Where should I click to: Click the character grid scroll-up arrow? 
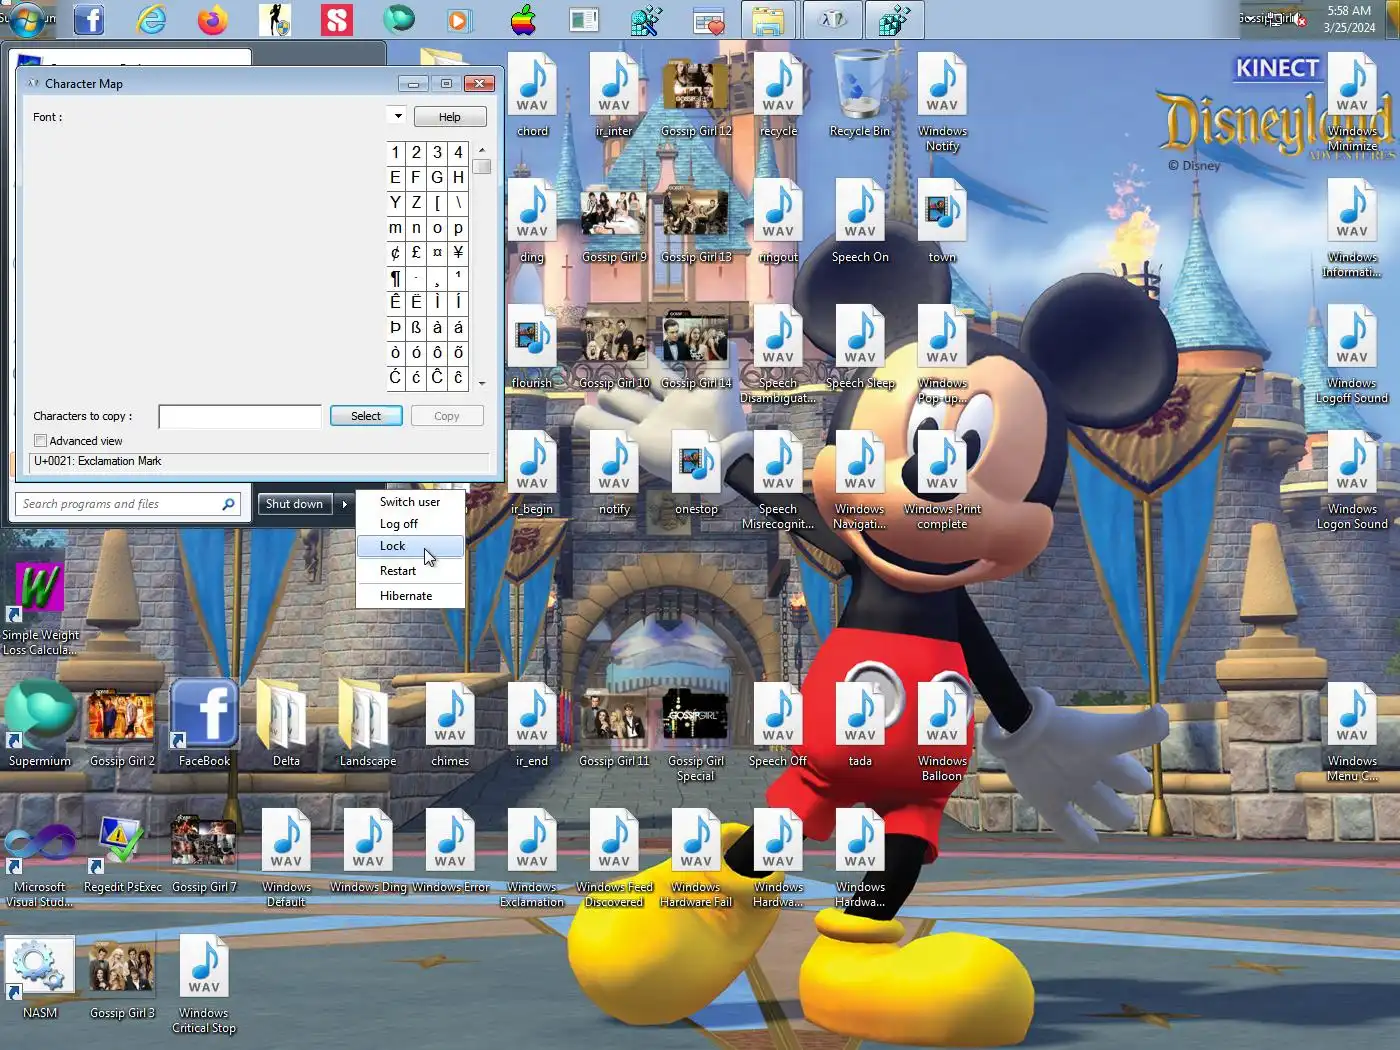tap(482, 149)
